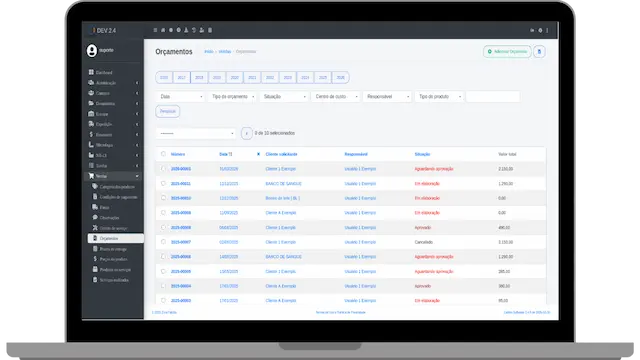The width and height of the screenshot is (640, 360).
Task: Select checkbox for order 2025-00006
Action: pos(163,257)
